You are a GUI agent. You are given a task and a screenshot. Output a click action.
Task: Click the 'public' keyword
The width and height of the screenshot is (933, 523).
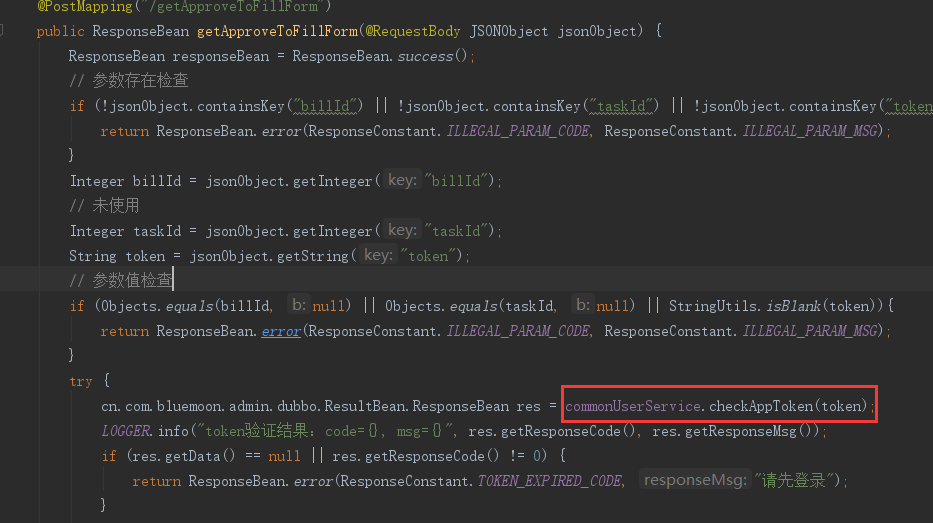pos(60,31)
